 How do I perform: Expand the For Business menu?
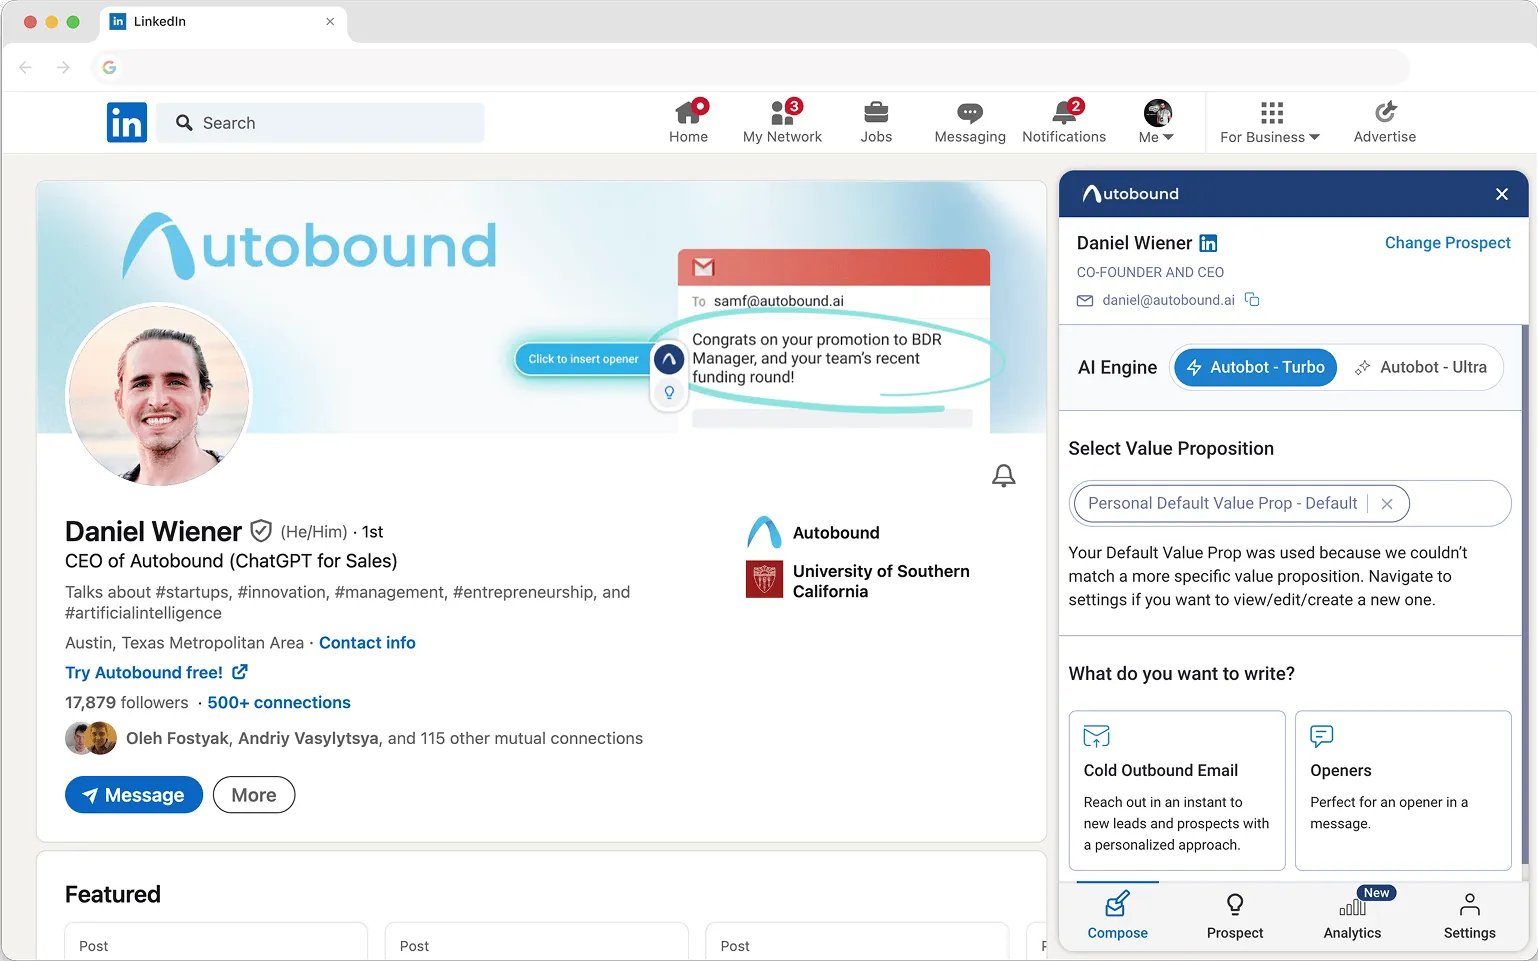coord(1270,122)
